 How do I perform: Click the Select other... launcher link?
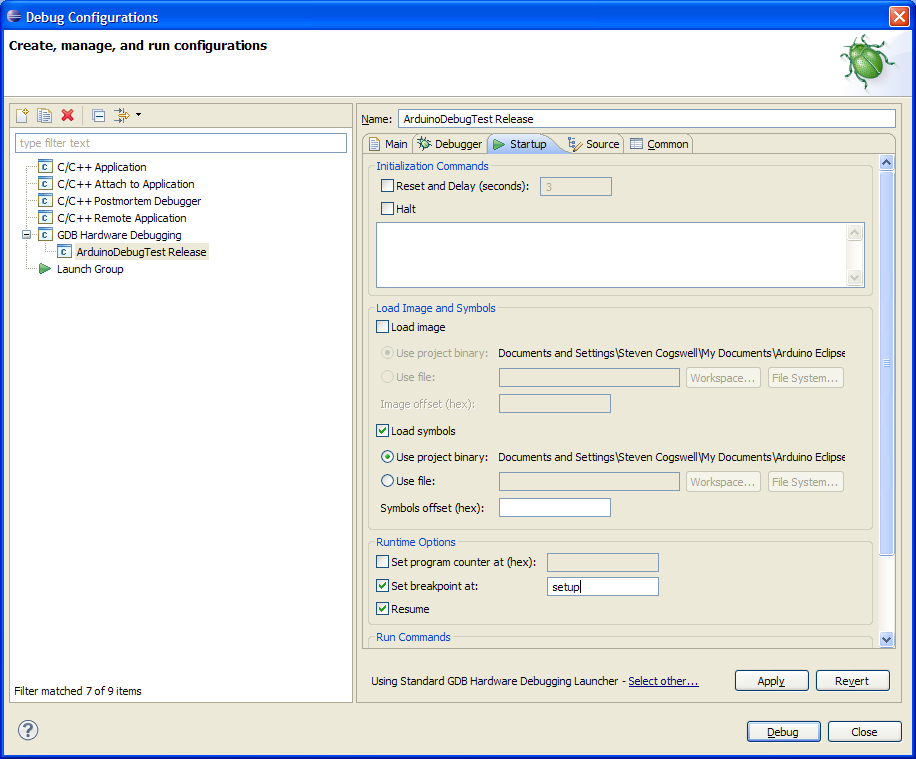663,681
